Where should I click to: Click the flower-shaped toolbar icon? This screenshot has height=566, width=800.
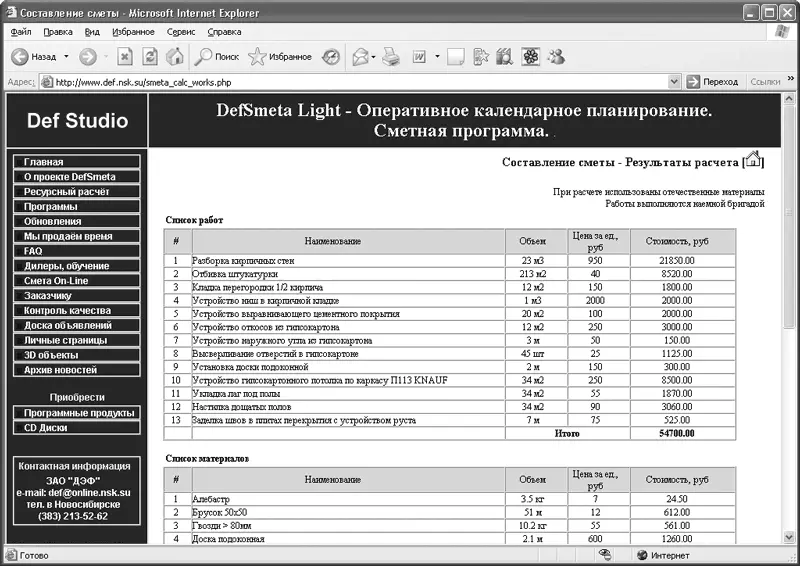tap(531, 57)
